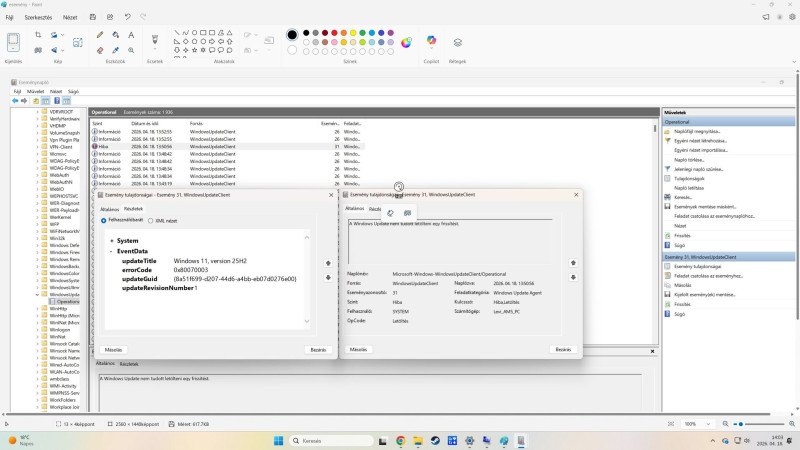The height and width of the screenshot is (450, 800).
Task: Click Bezárás in the EventData details dialog
Action: (x=318, y=350)
